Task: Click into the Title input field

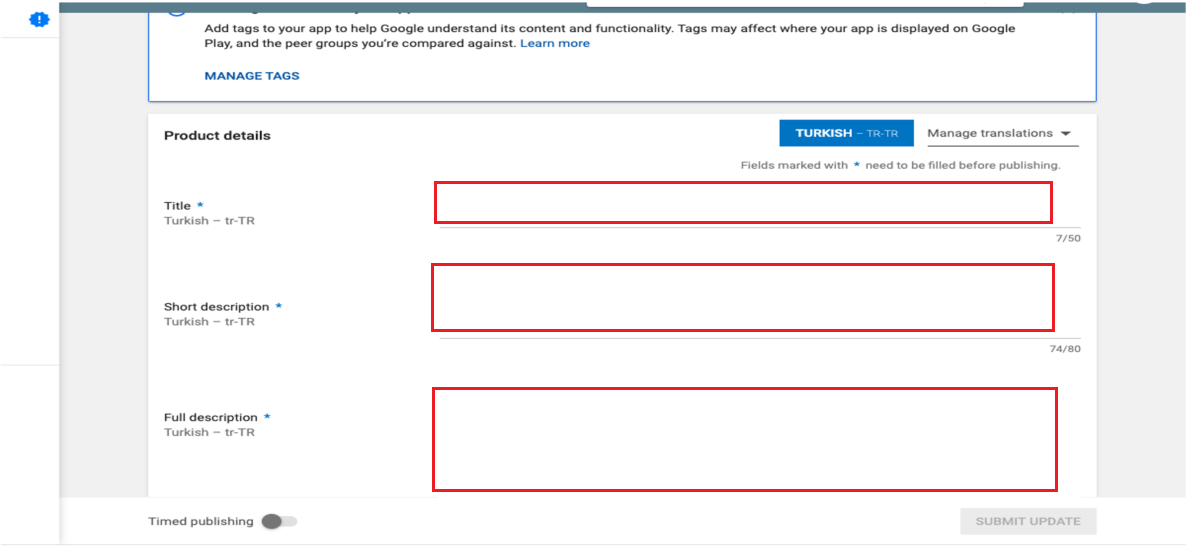Action: click(x=743, y=203)
